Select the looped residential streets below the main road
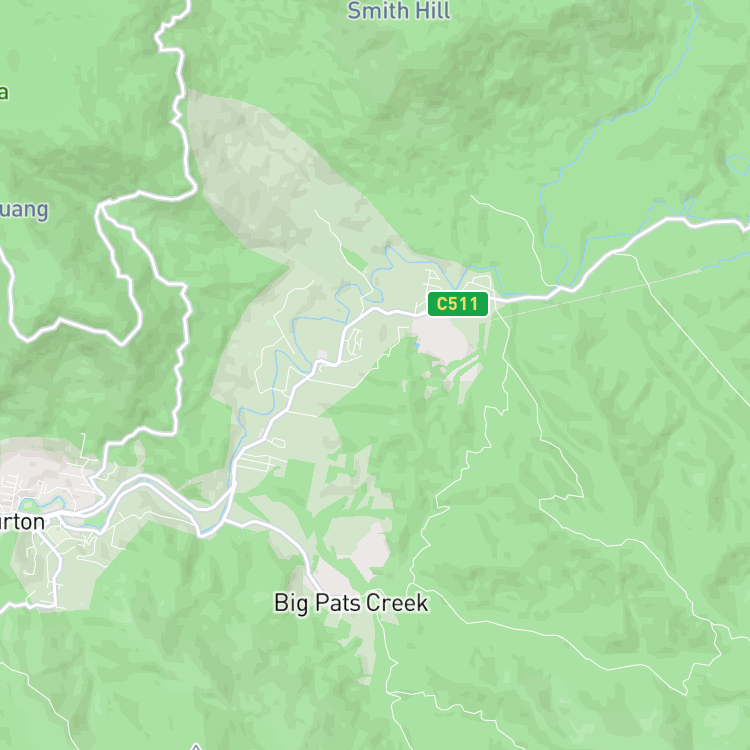The height and width of the screenshot is (750, 750). pyautogui.click(x=355, y=341)
